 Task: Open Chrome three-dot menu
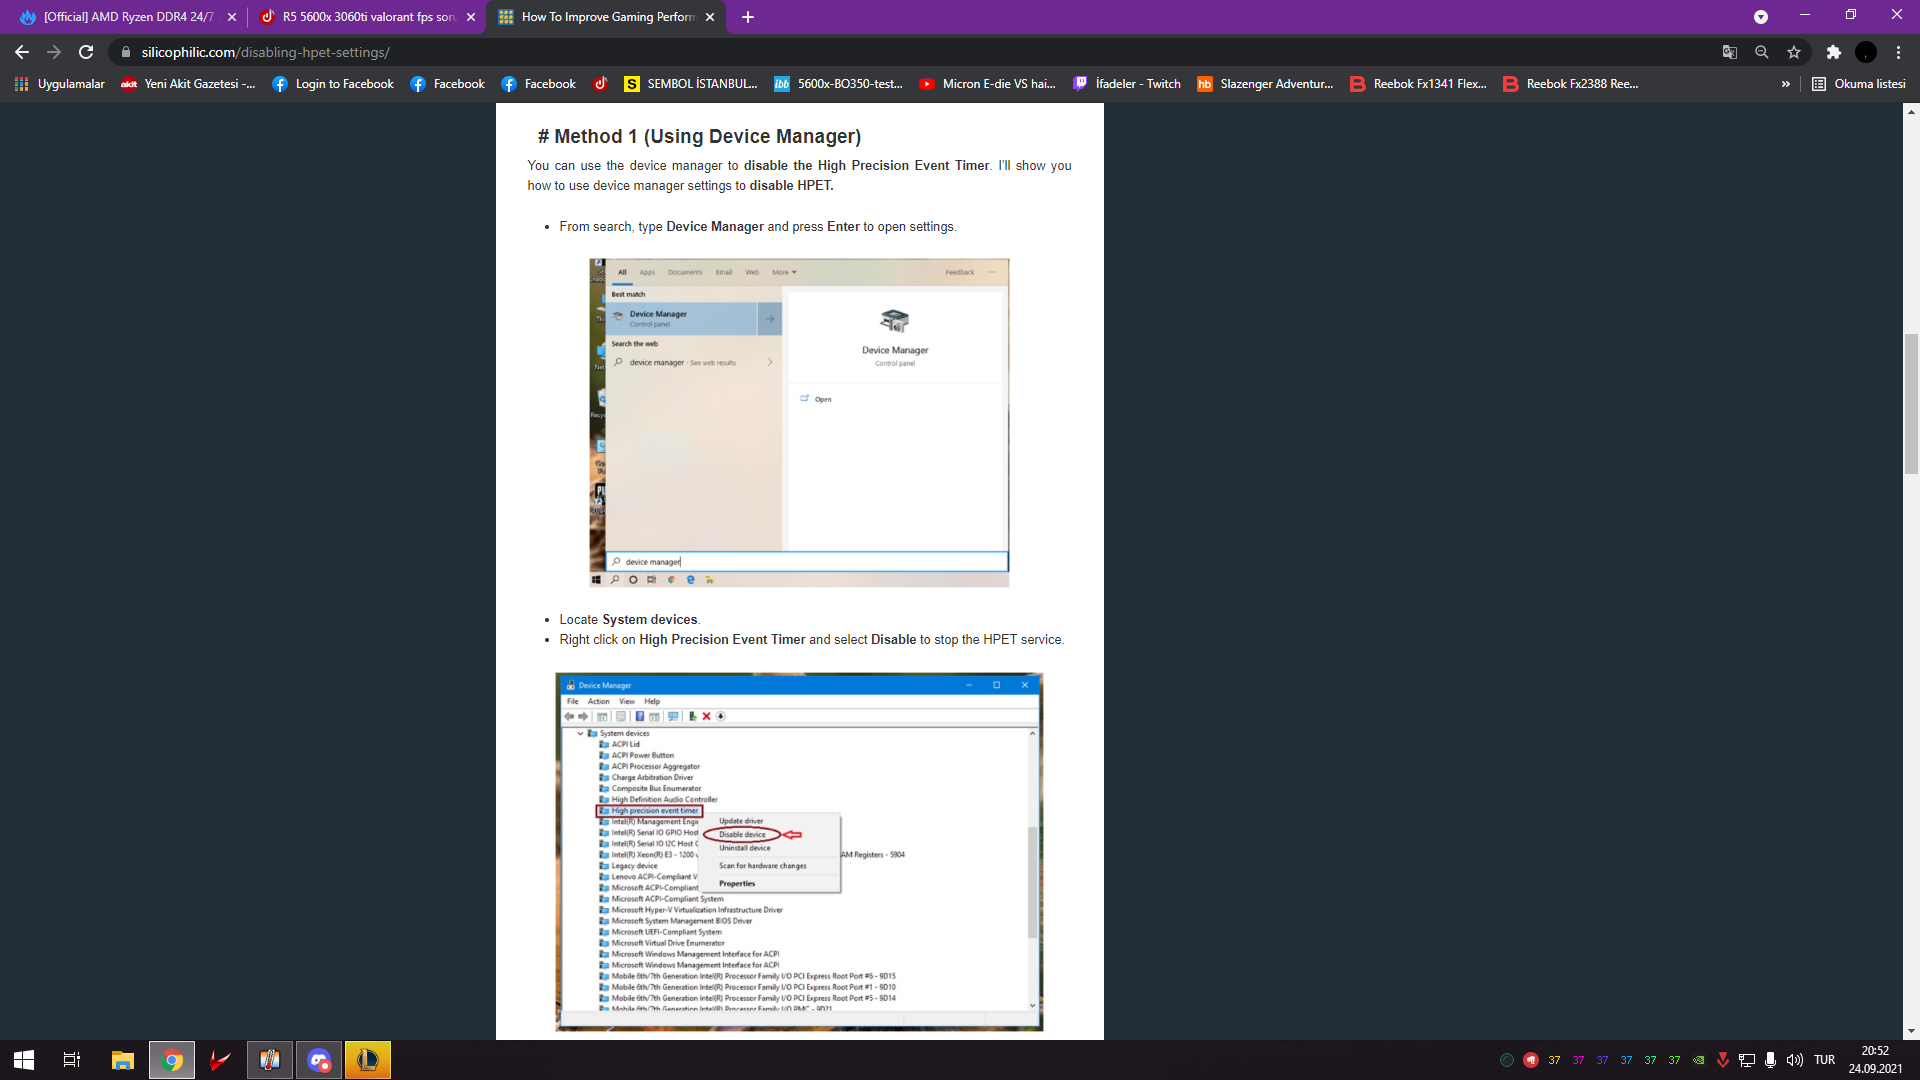pos(1898,52)
